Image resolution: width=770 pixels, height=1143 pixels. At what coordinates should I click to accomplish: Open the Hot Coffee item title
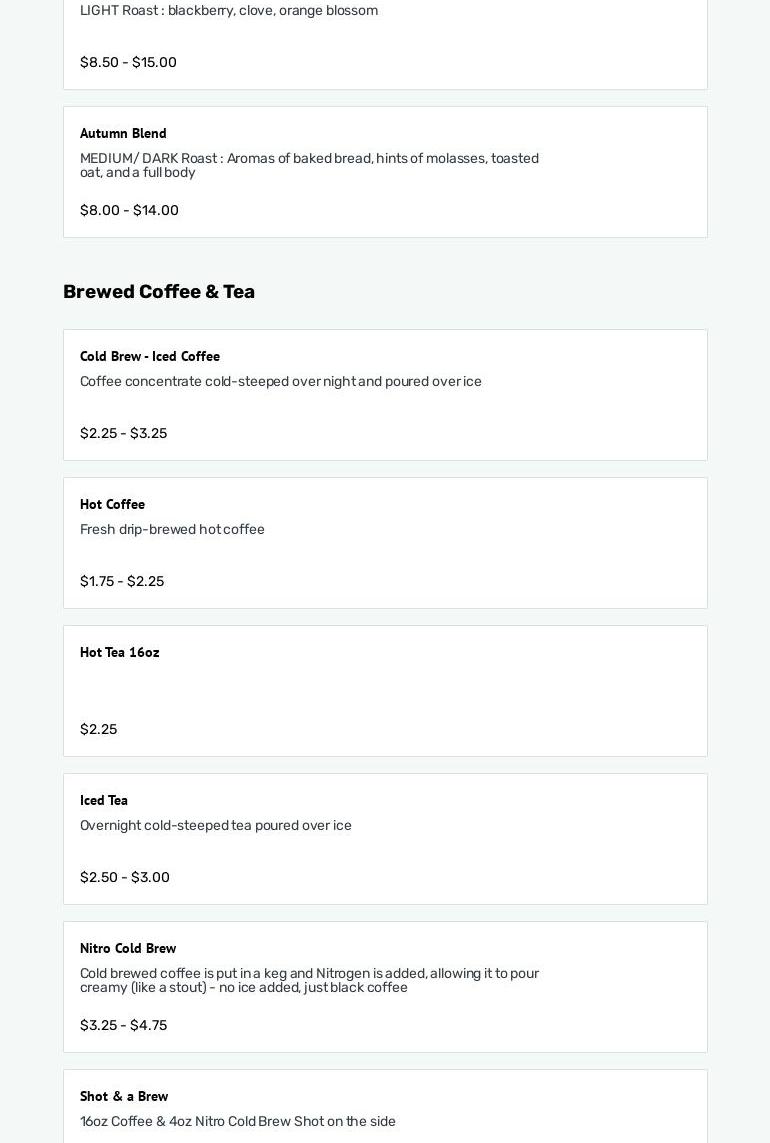click(112, 505)
